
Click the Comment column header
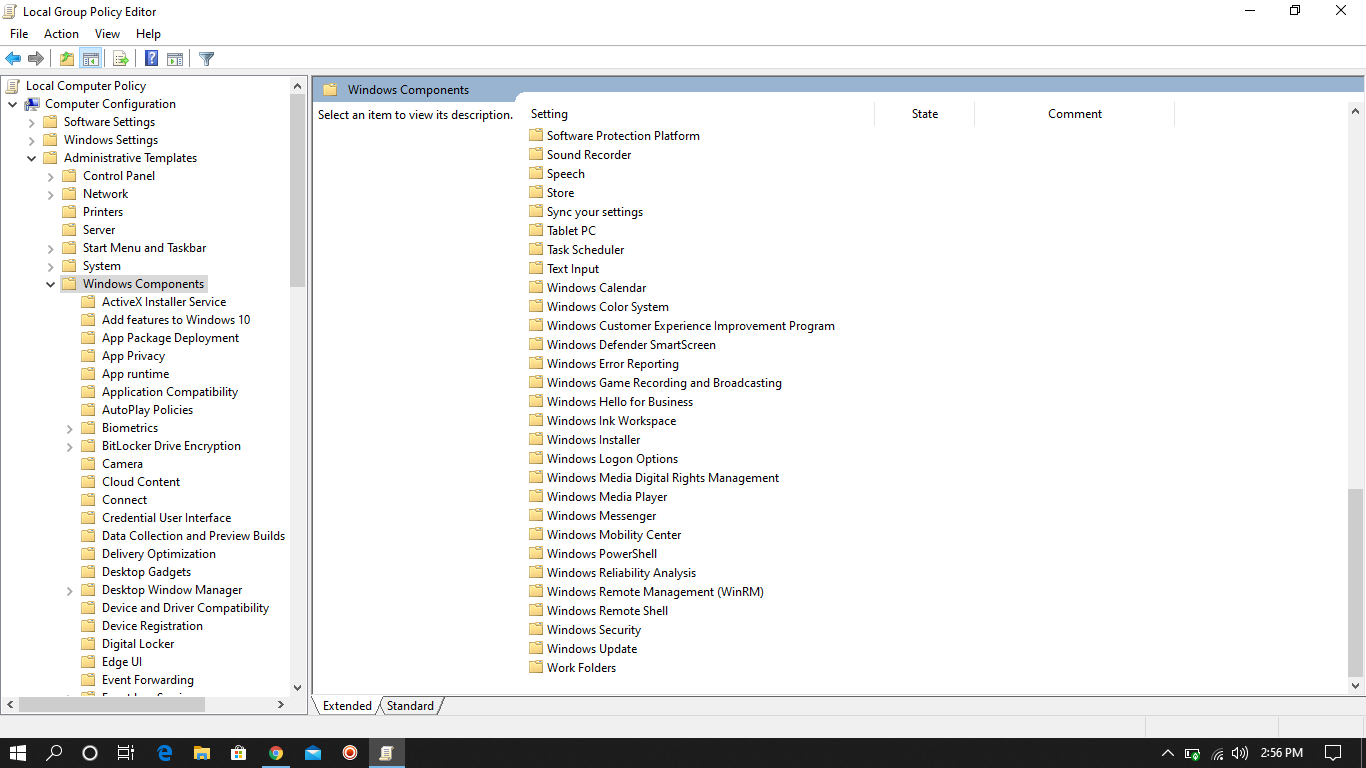1075,114
